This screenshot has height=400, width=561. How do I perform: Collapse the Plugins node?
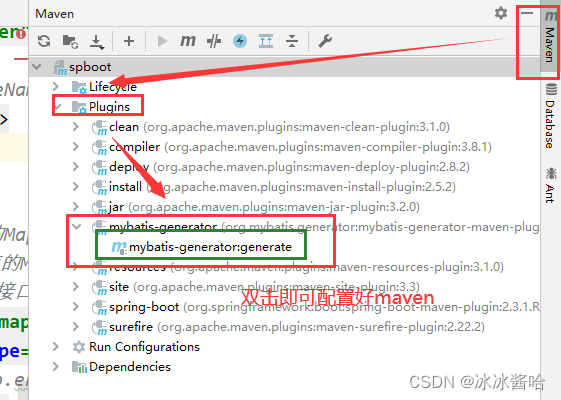point(57,107)
